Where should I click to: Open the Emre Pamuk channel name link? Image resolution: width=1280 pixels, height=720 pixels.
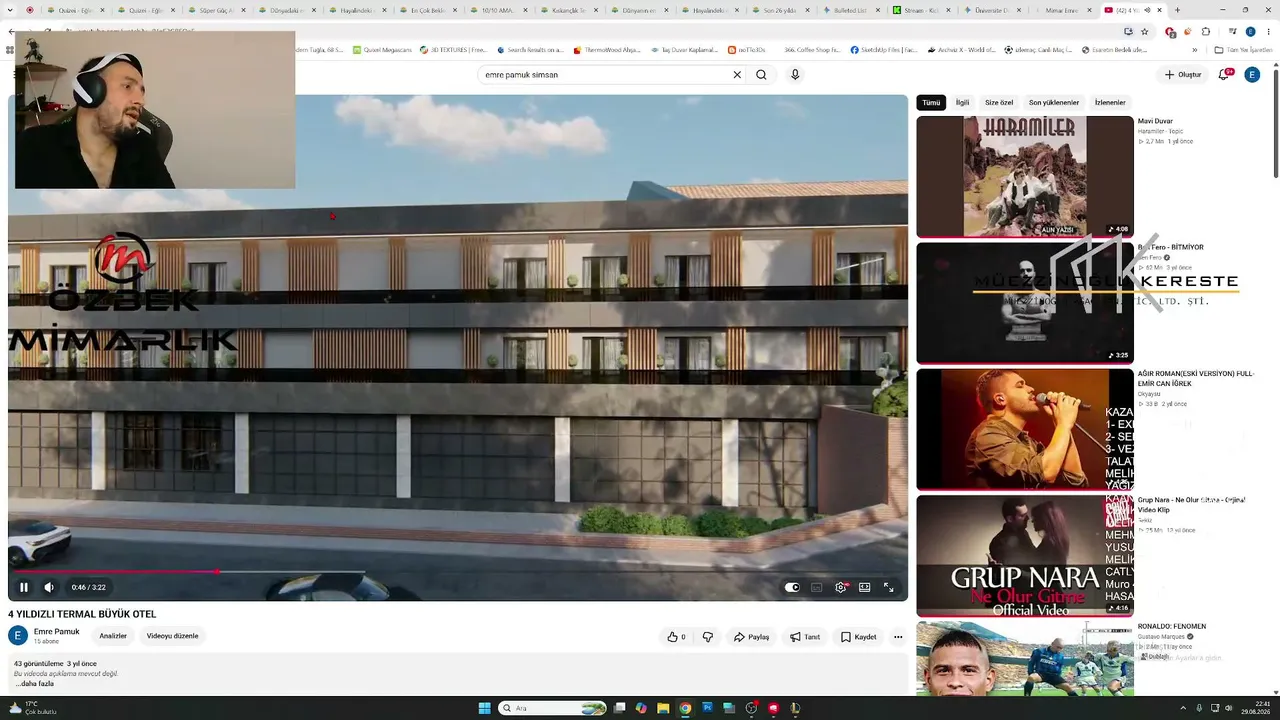click(56, 632)
